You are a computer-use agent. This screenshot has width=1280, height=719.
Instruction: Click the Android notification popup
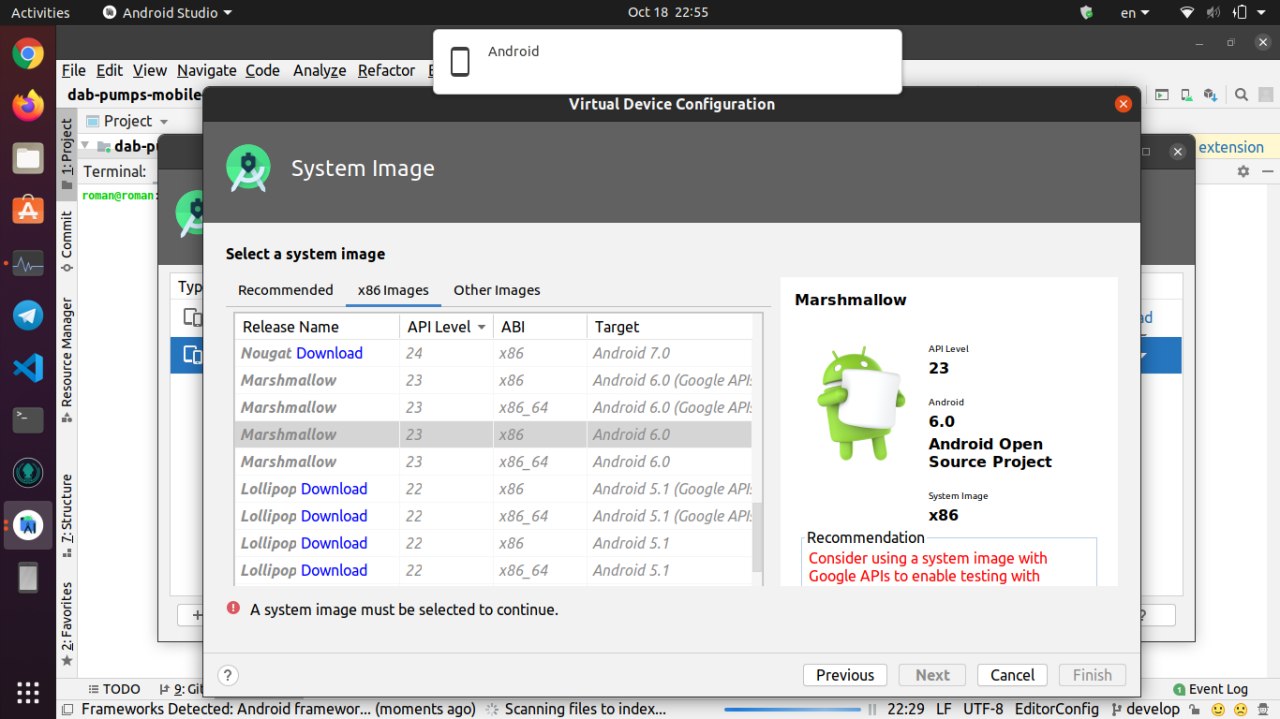coord(667,62)
